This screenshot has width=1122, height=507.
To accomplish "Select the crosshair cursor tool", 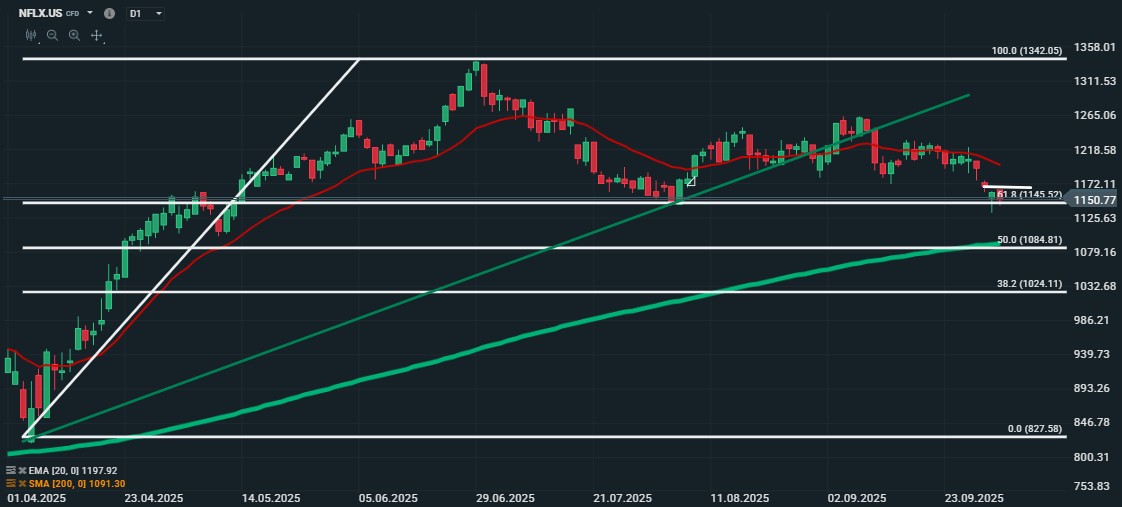I will click(96, 35).
